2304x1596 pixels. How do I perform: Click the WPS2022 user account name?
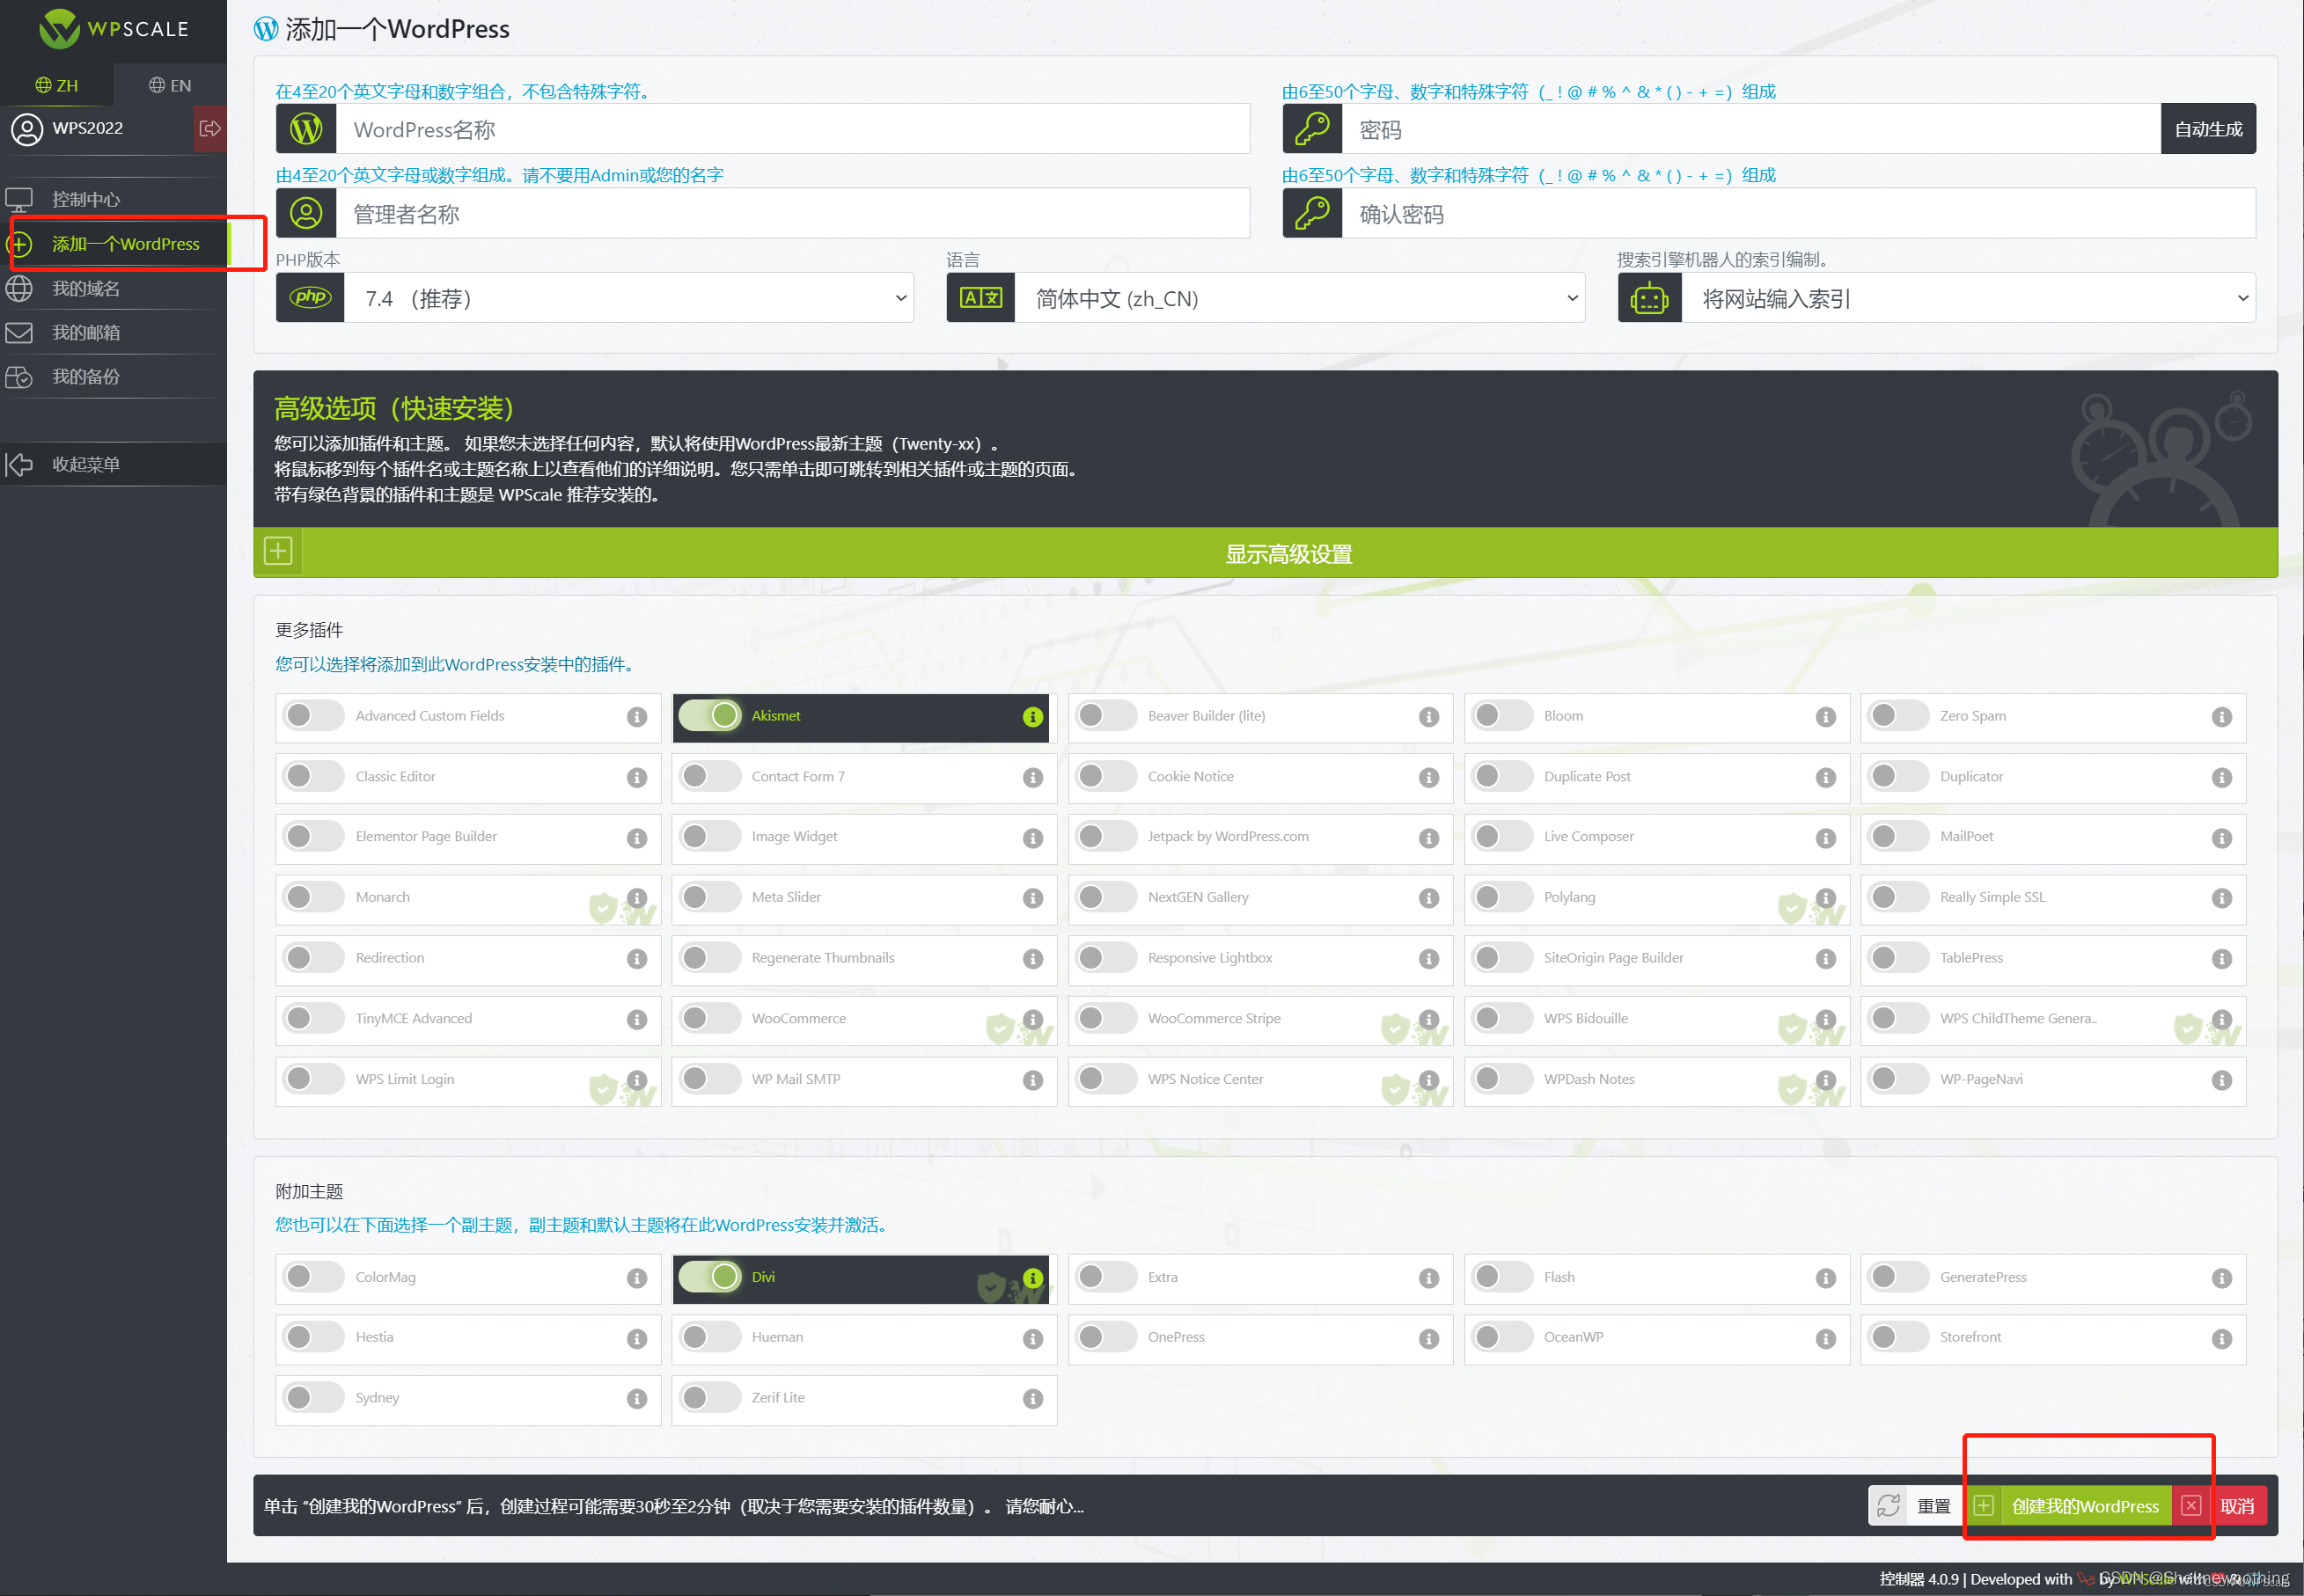[x=88, y=128]
